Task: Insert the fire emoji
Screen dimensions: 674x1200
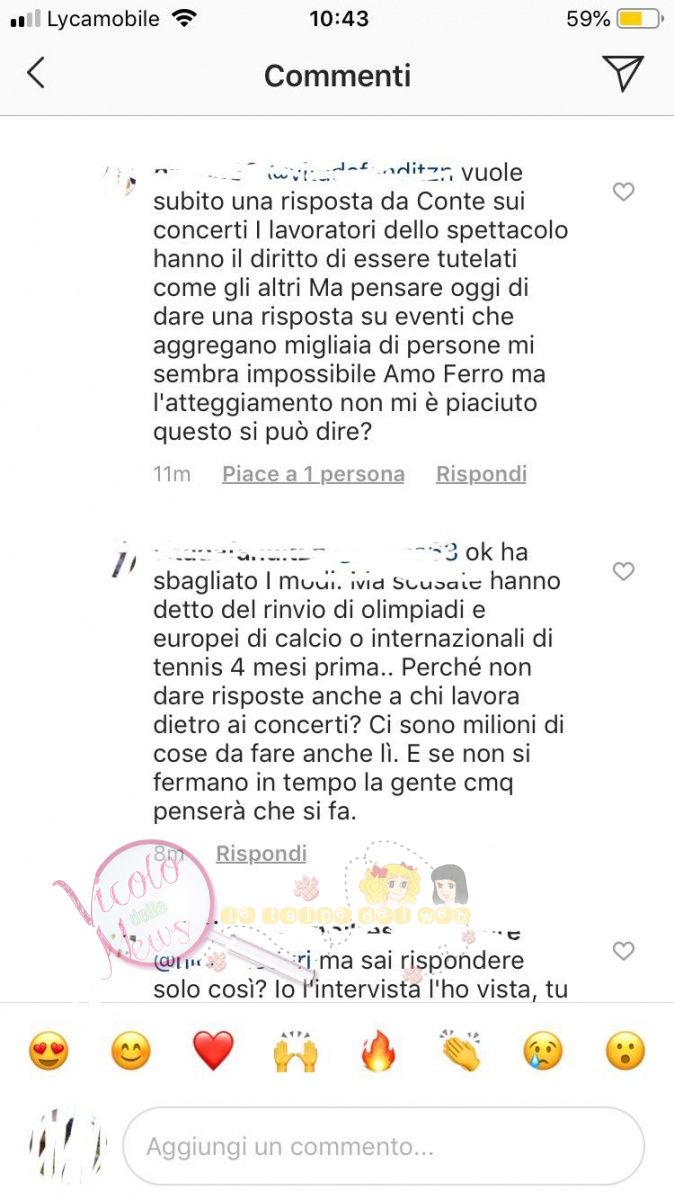Action: point(378,1052)
